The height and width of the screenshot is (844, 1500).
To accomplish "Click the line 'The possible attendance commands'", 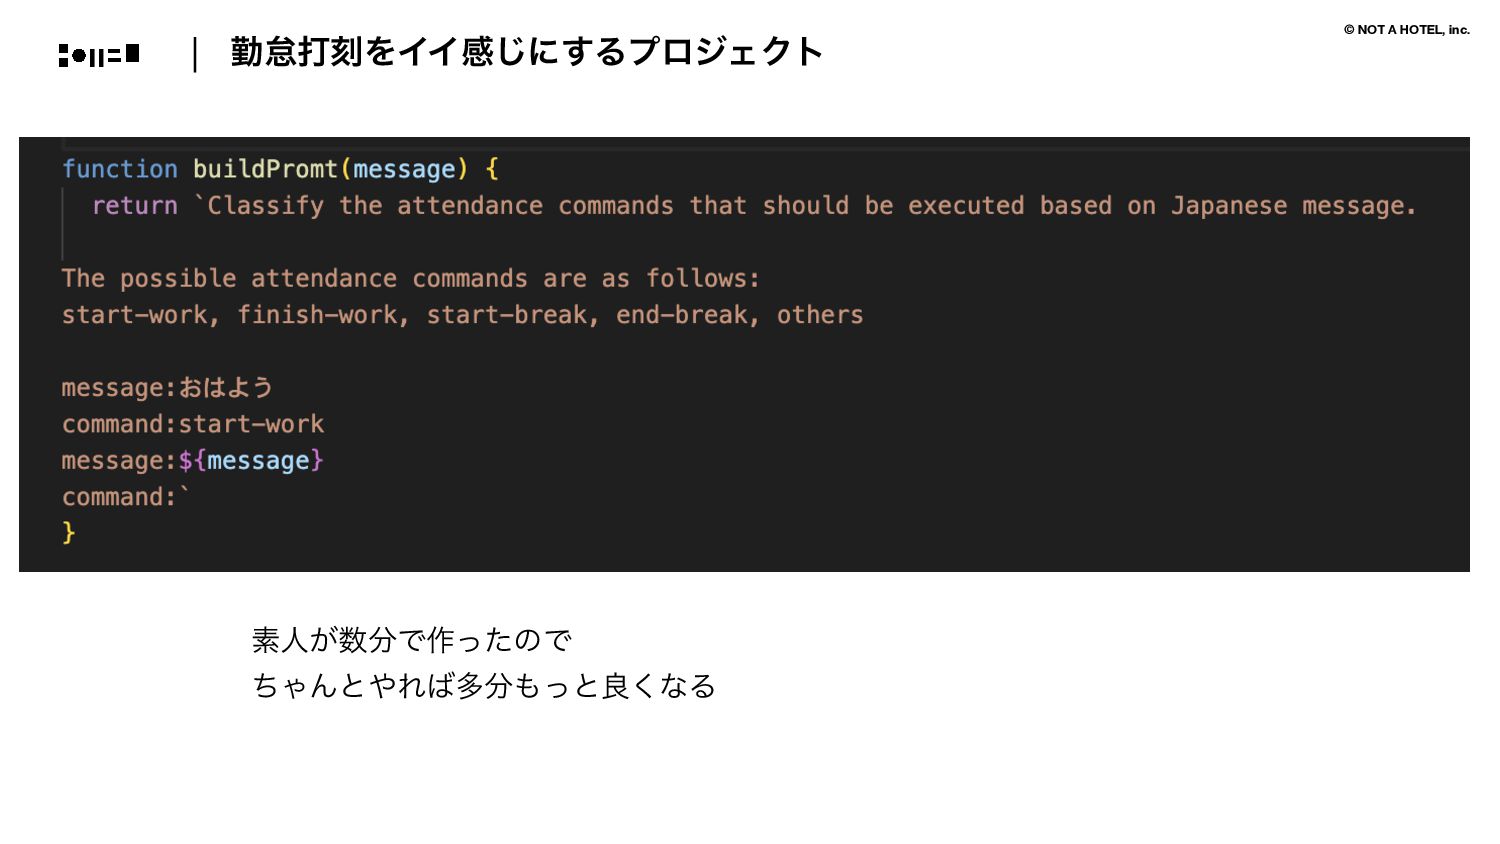I will [411, 279].
